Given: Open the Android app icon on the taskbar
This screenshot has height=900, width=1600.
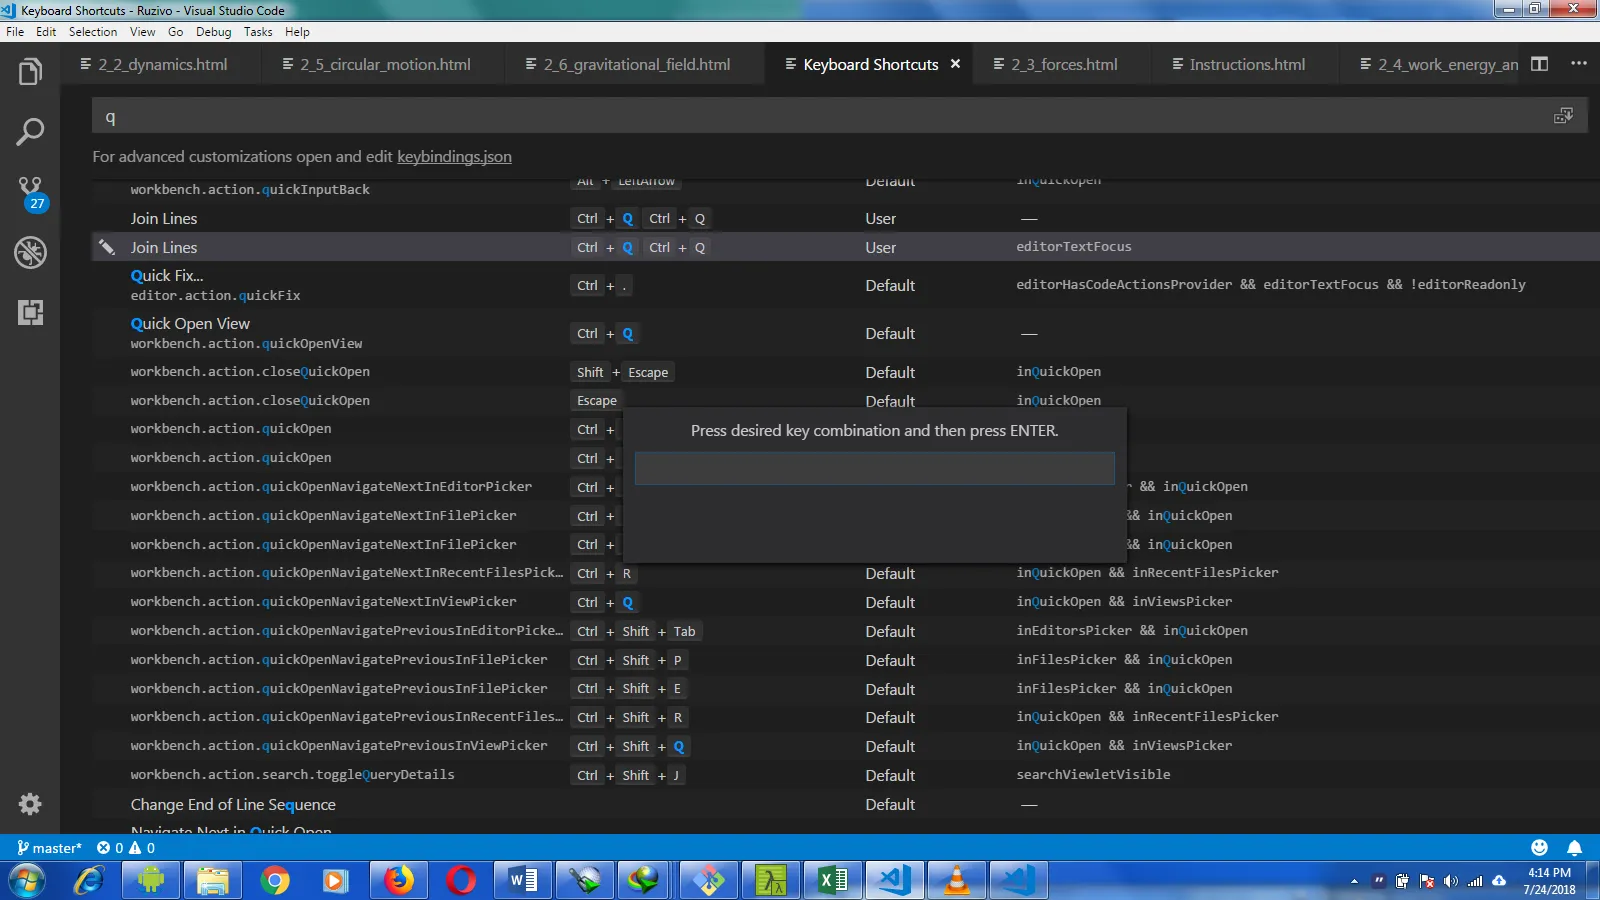Looking at the screenshot, I should tap(150, 881).
